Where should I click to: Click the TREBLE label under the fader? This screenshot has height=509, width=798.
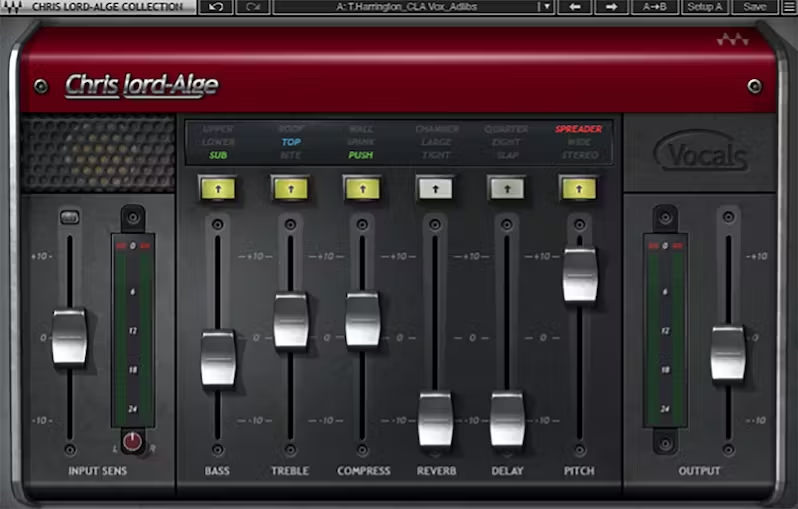point(290,471)
